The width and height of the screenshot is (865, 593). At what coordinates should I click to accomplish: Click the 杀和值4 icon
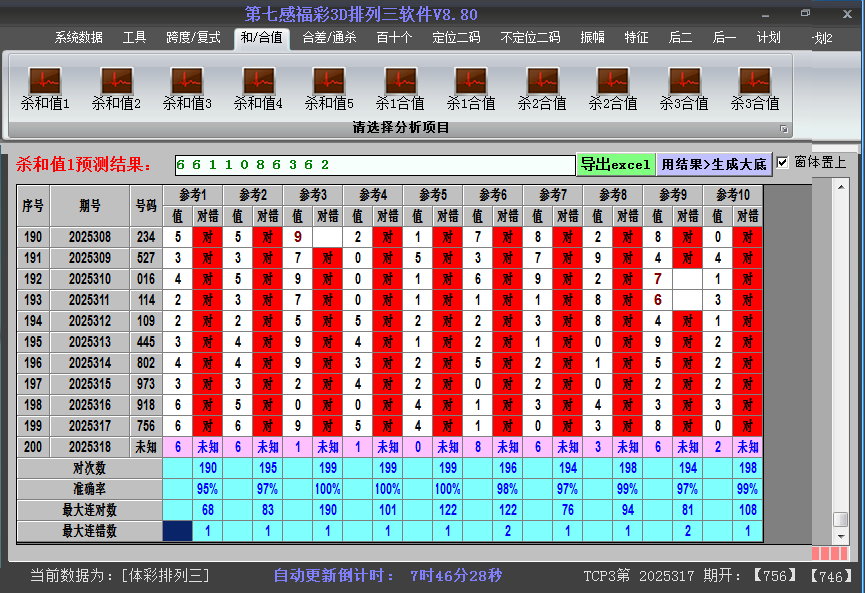click(258, 81)
